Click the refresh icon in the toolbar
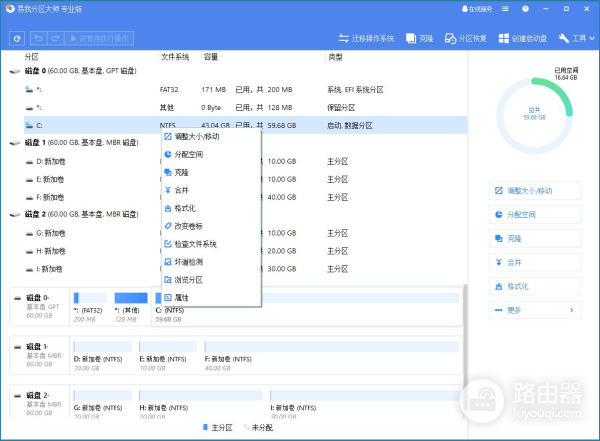 pos(17,38)
